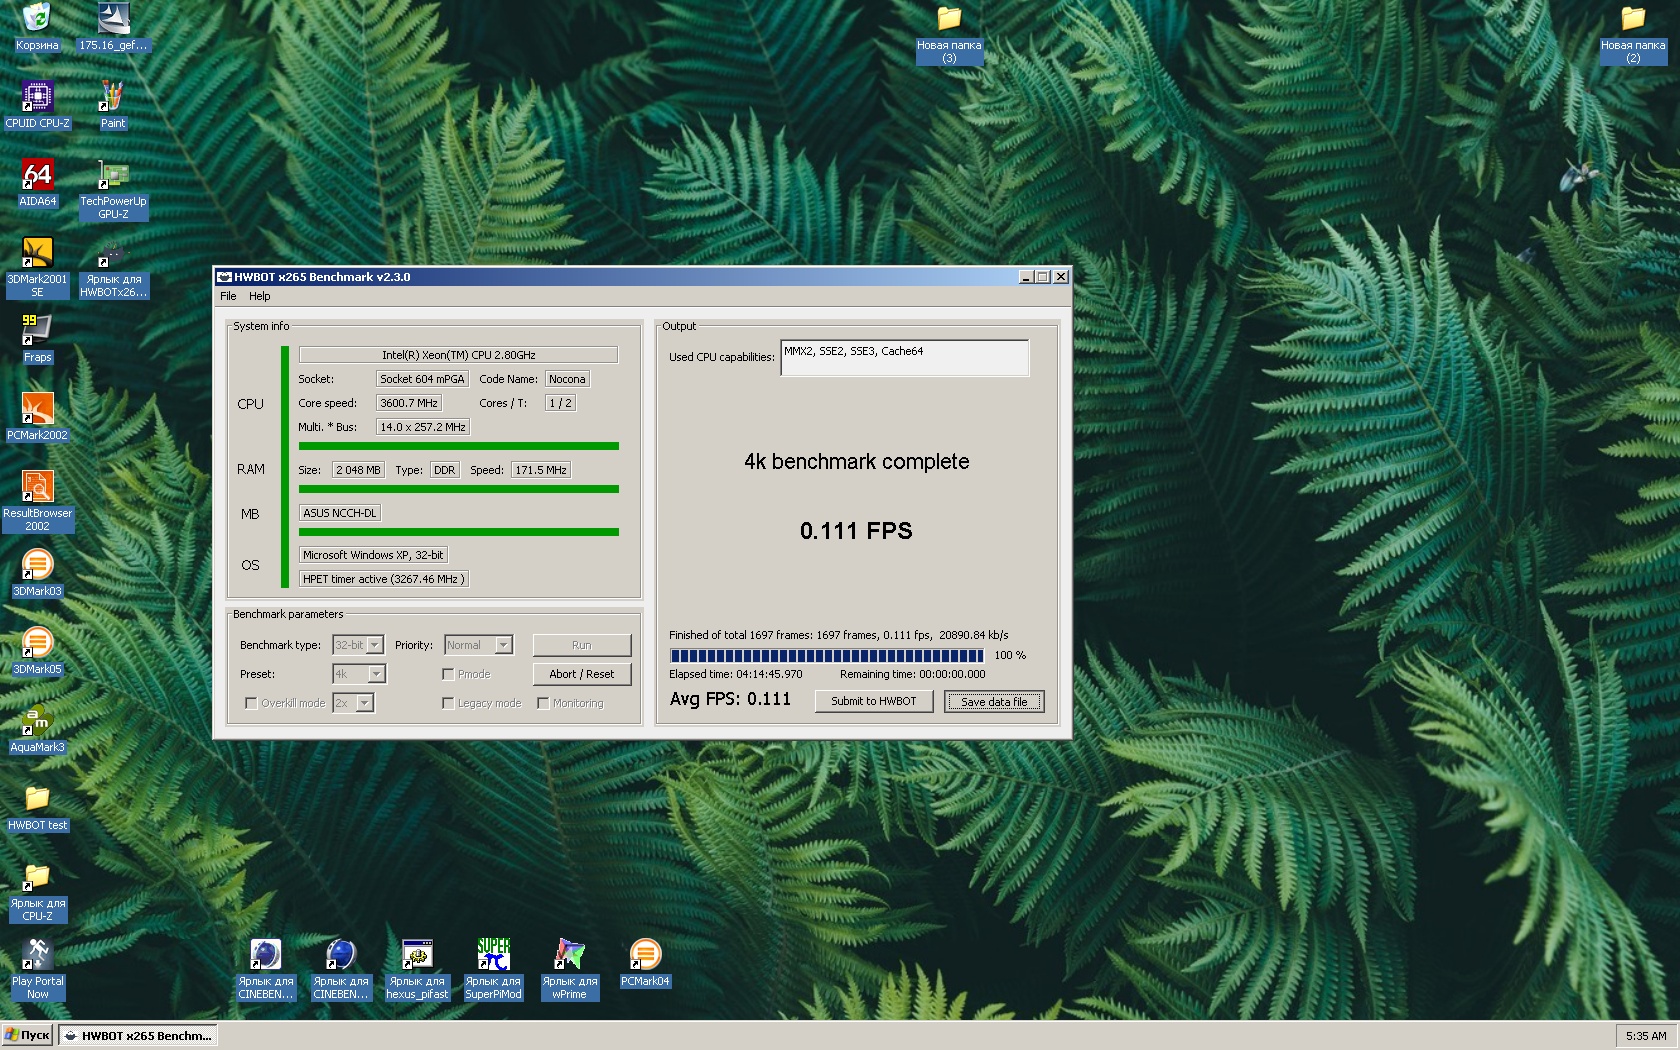Launch 3DMark03 desktop icon
This screenshot has width=1680, height=1050.
tap(37, 573)
